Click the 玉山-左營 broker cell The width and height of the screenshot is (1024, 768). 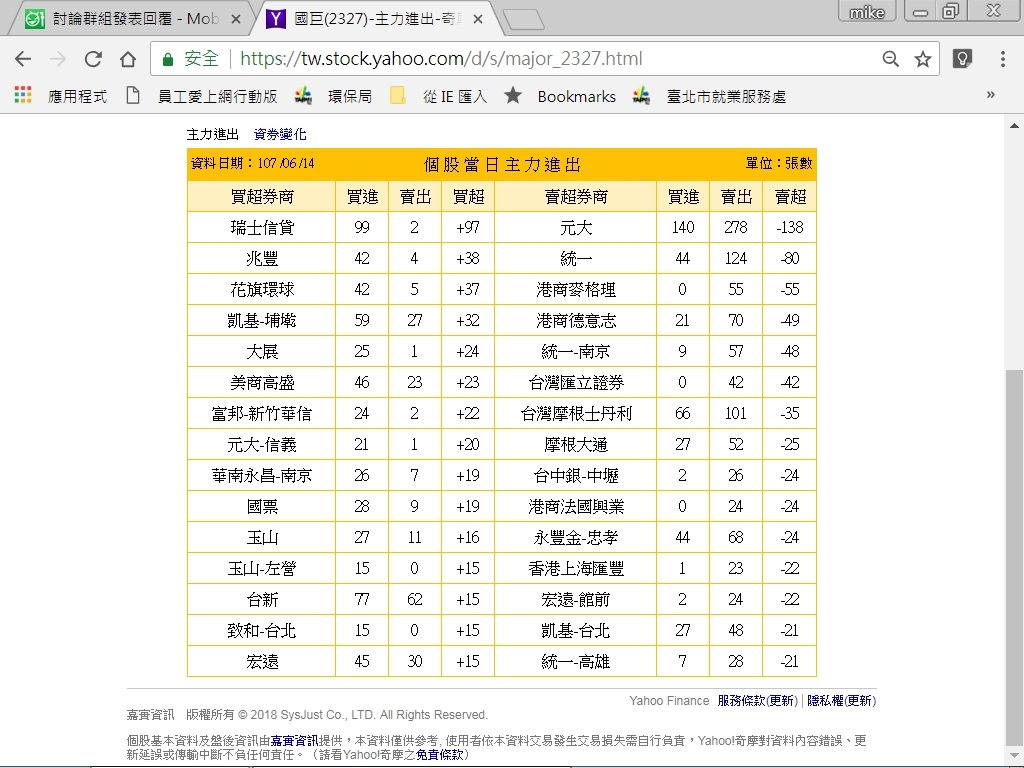coord(262,569)
